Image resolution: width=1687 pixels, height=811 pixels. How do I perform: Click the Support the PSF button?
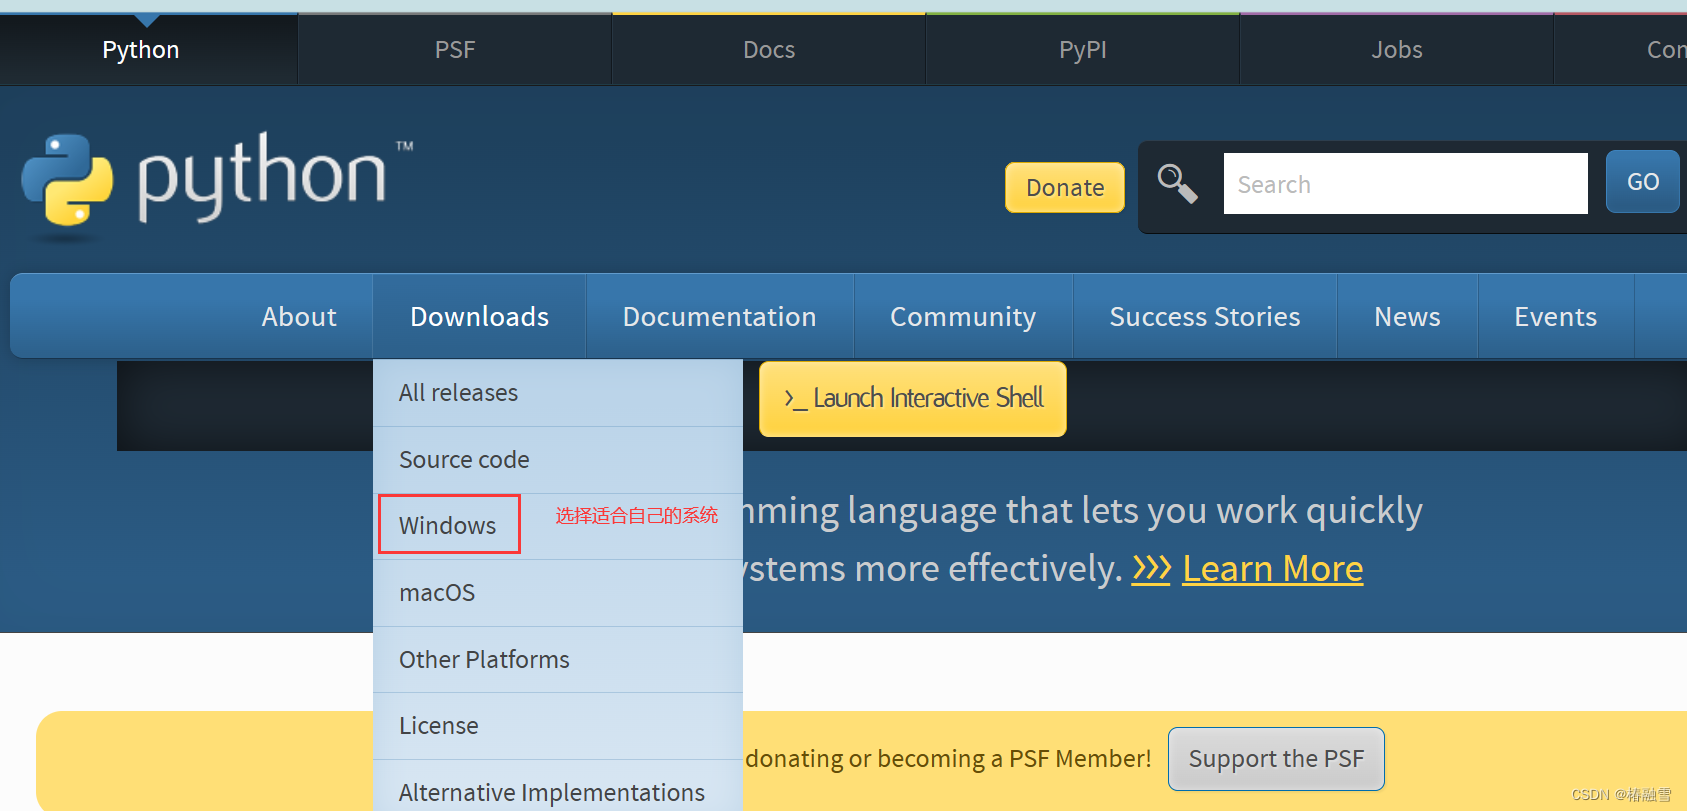coord(1276,759)
